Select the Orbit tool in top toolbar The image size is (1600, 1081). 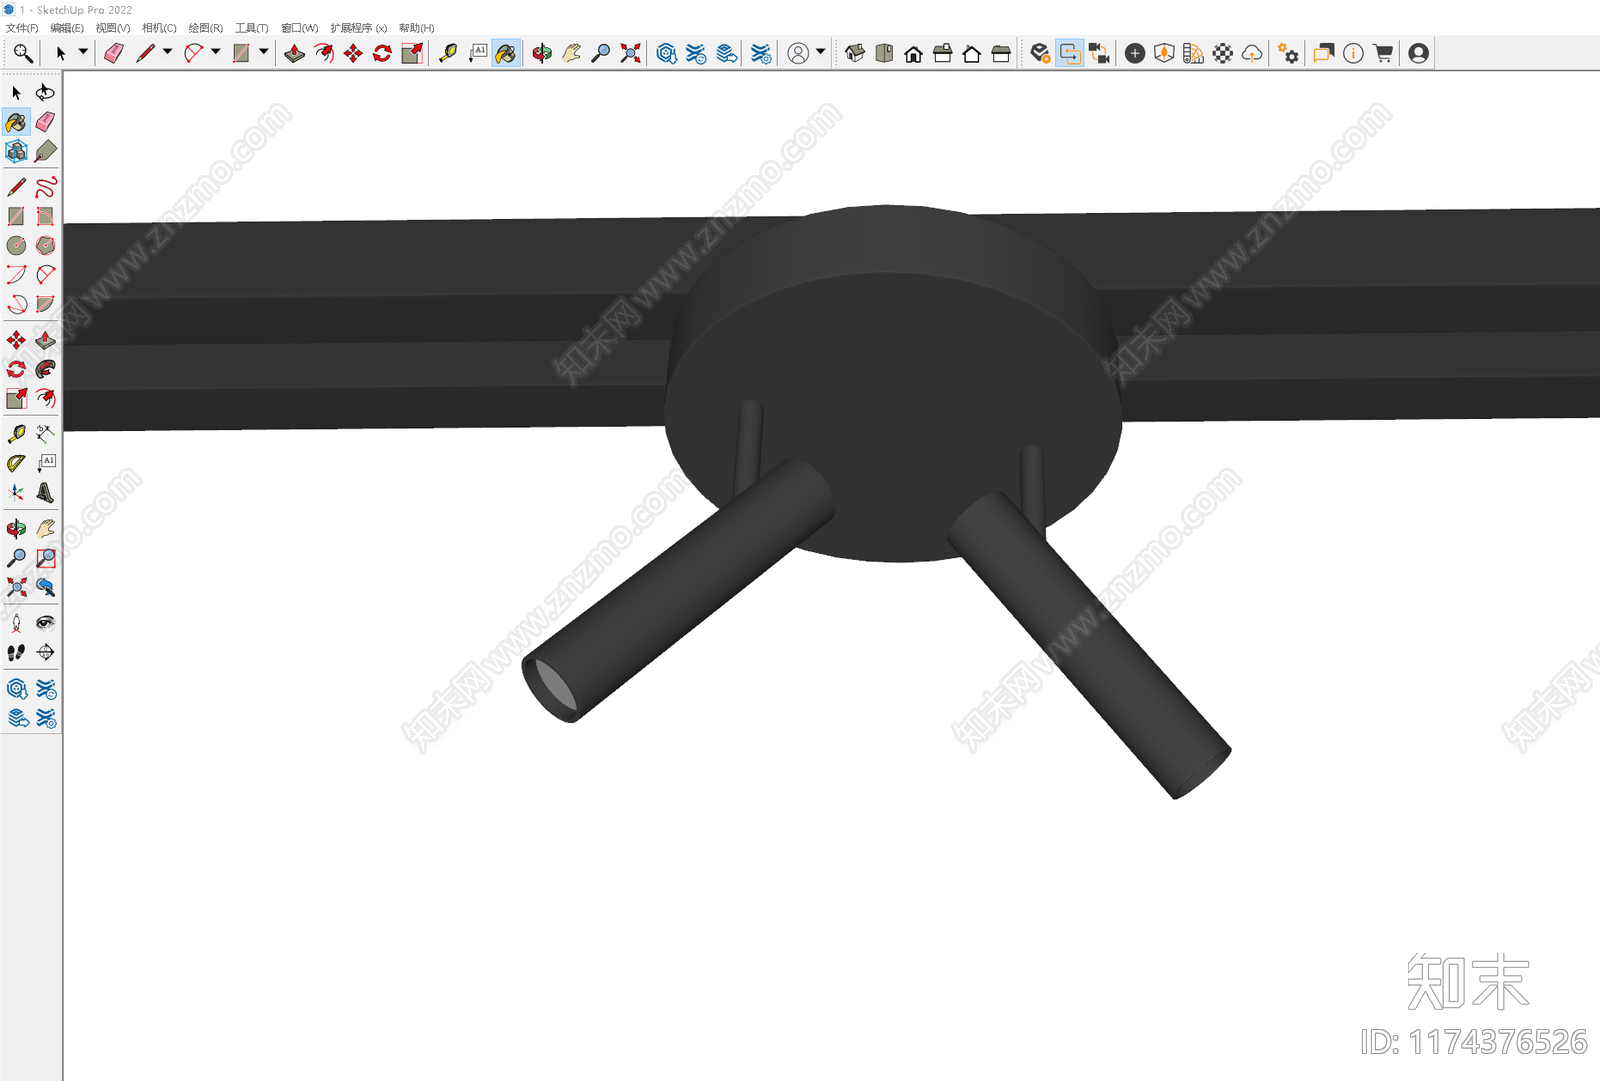[x=542, y=53]
